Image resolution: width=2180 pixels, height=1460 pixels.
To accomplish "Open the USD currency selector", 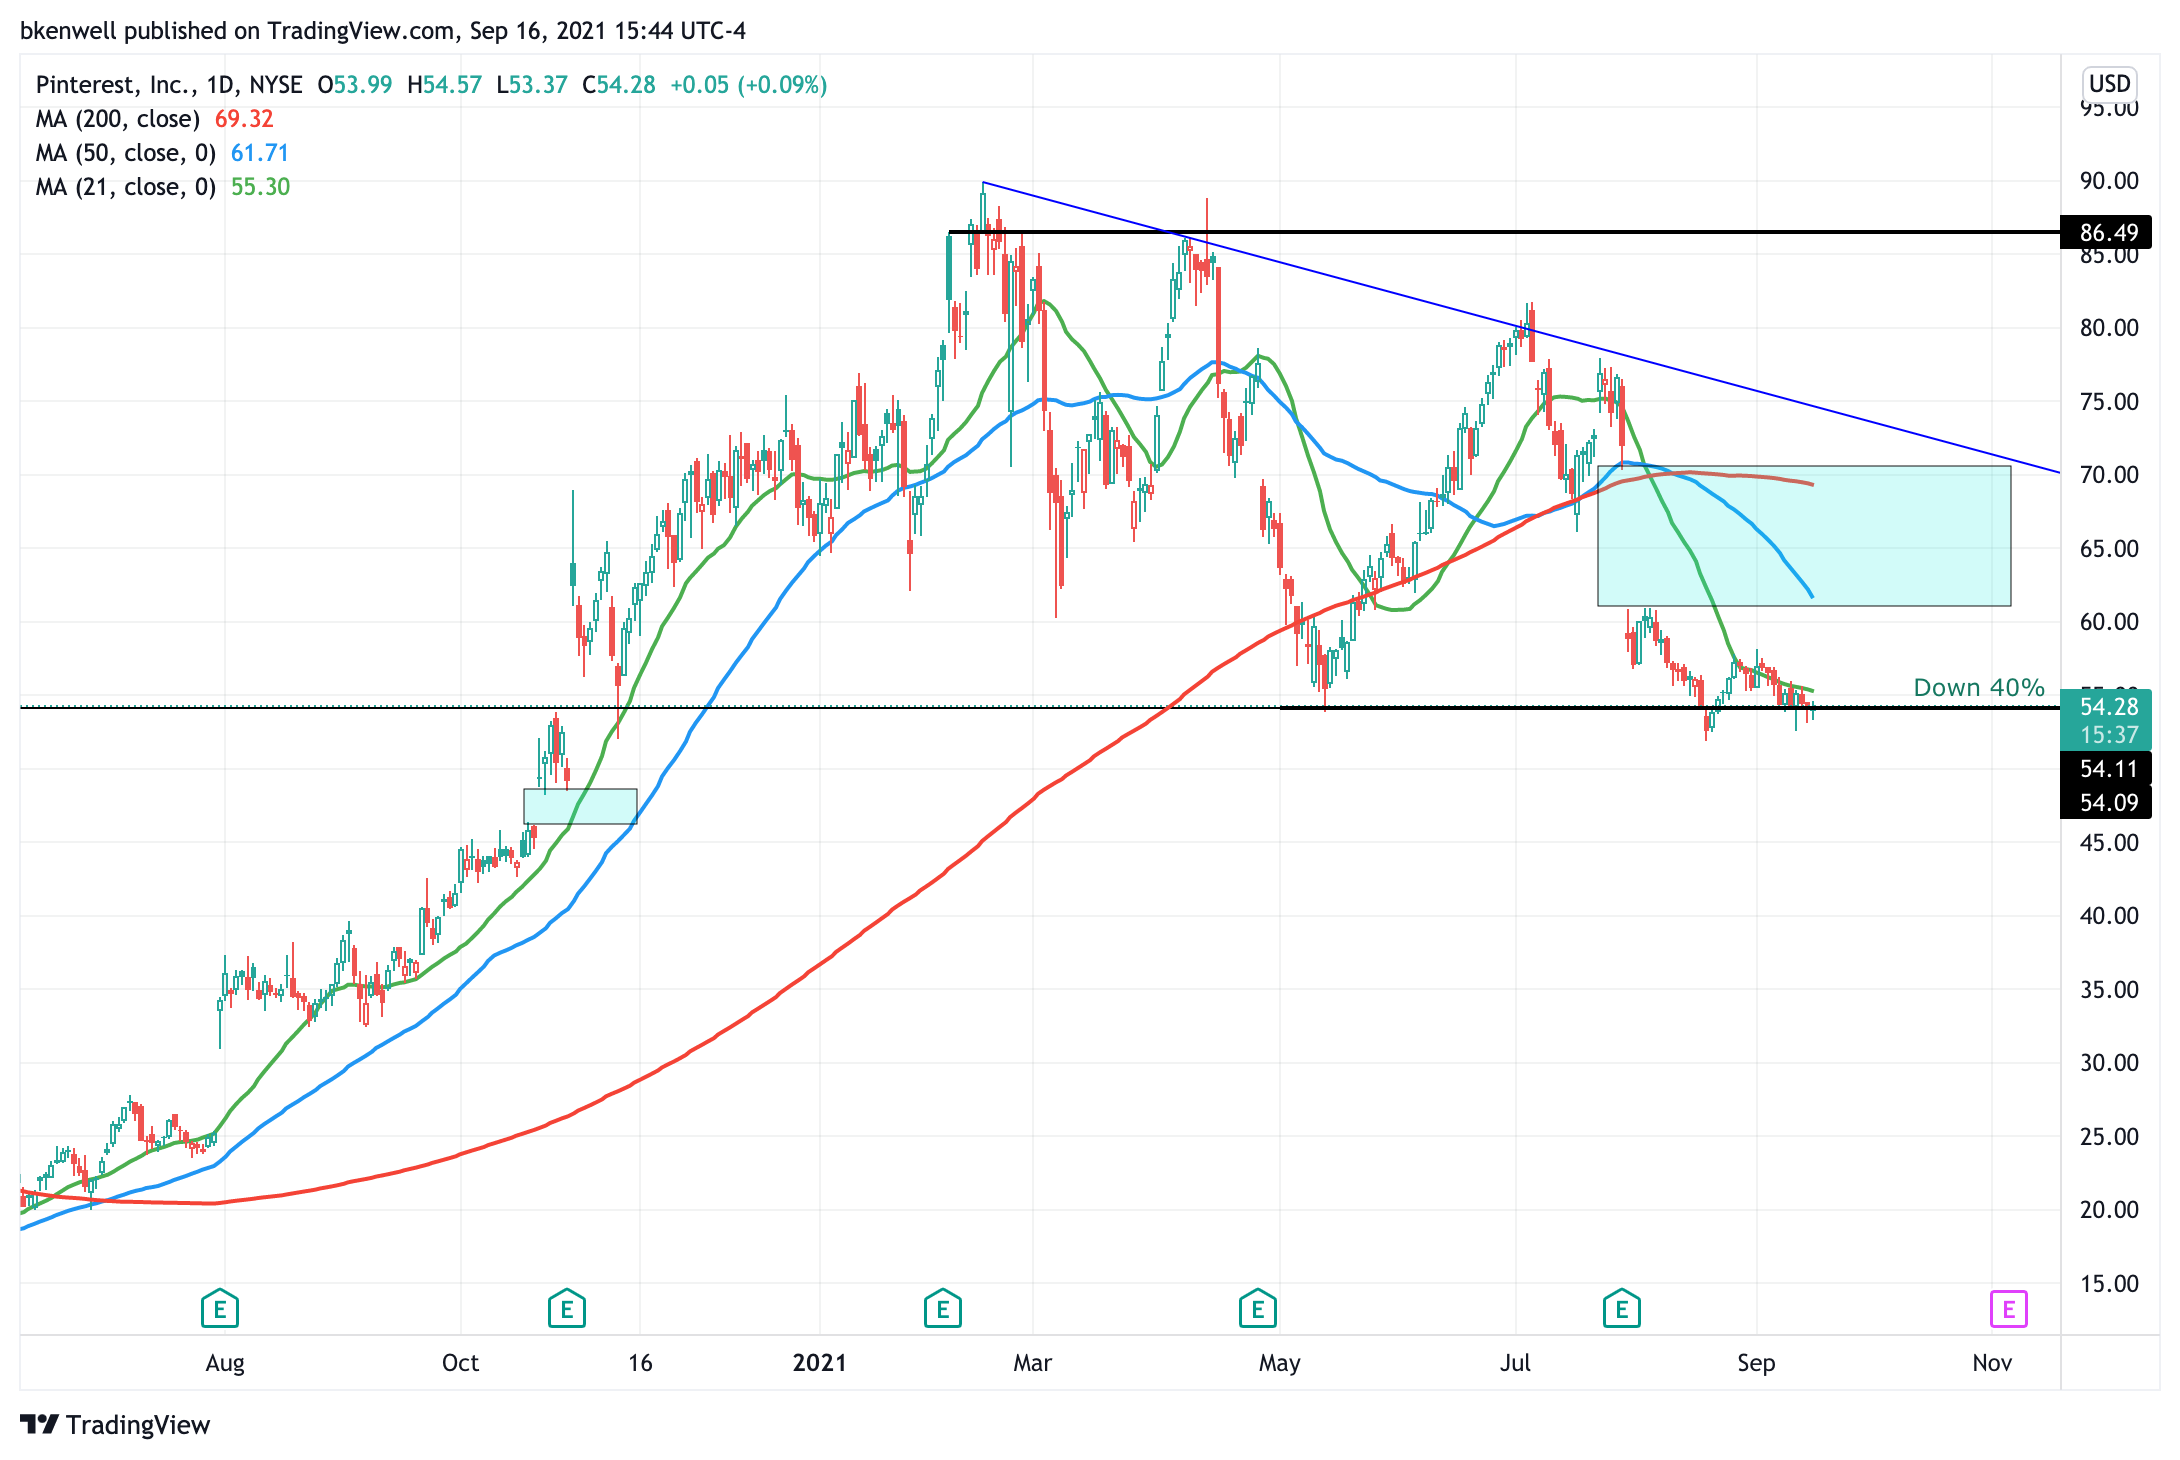I will [x=2109, y=83].
